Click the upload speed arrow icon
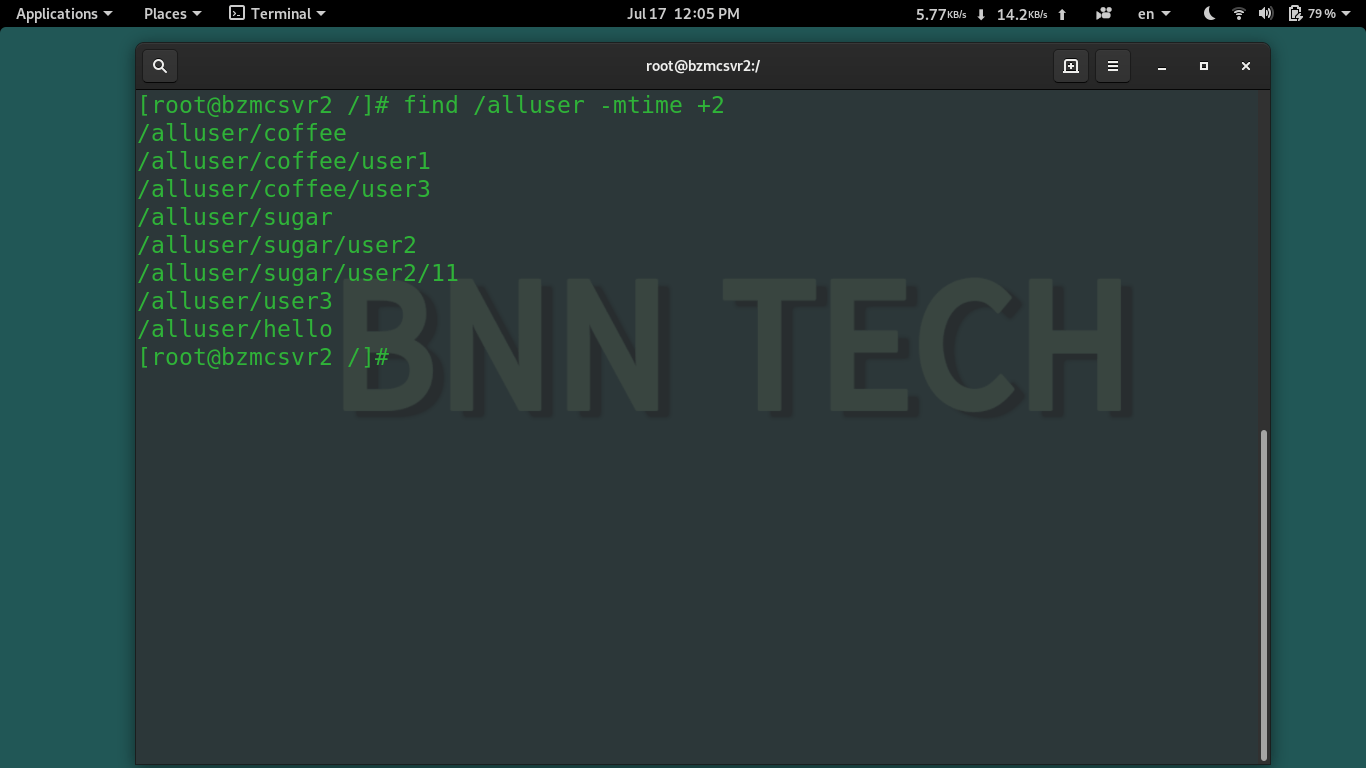The height and width of the screenshot is (768, 1366). [1060, 14]
